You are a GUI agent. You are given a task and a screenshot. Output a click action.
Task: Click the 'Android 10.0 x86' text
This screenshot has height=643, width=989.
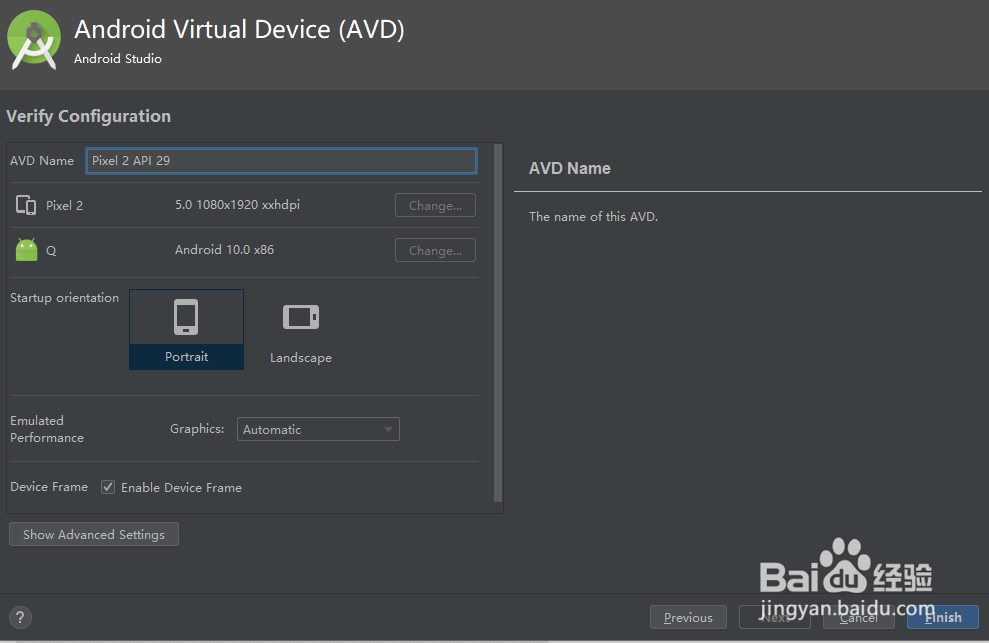[x=225, y=250]
